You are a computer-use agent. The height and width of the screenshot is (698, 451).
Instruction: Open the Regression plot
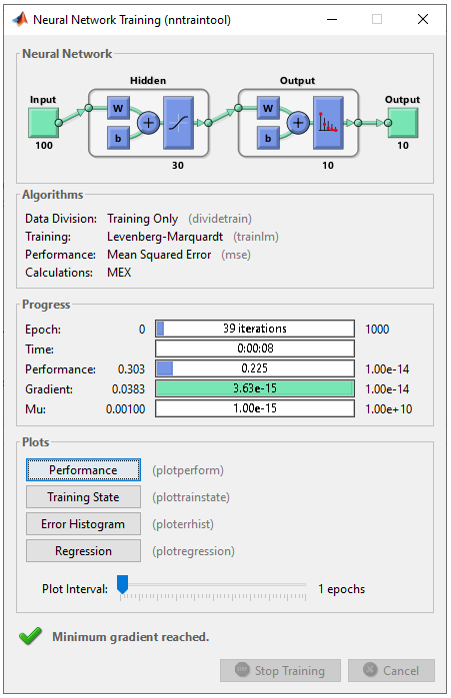coord(83,551)
